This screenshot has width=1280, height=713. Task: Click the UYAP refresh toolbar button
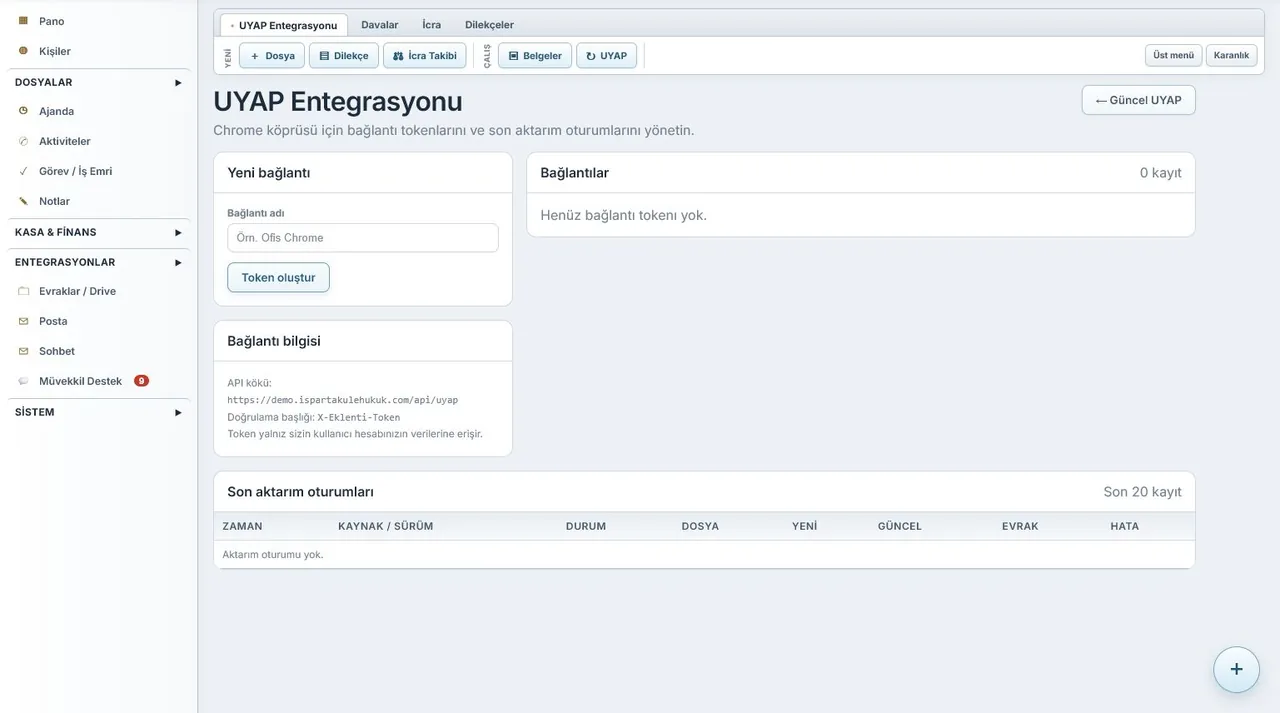pyautogui.click(x=606, y=56)
